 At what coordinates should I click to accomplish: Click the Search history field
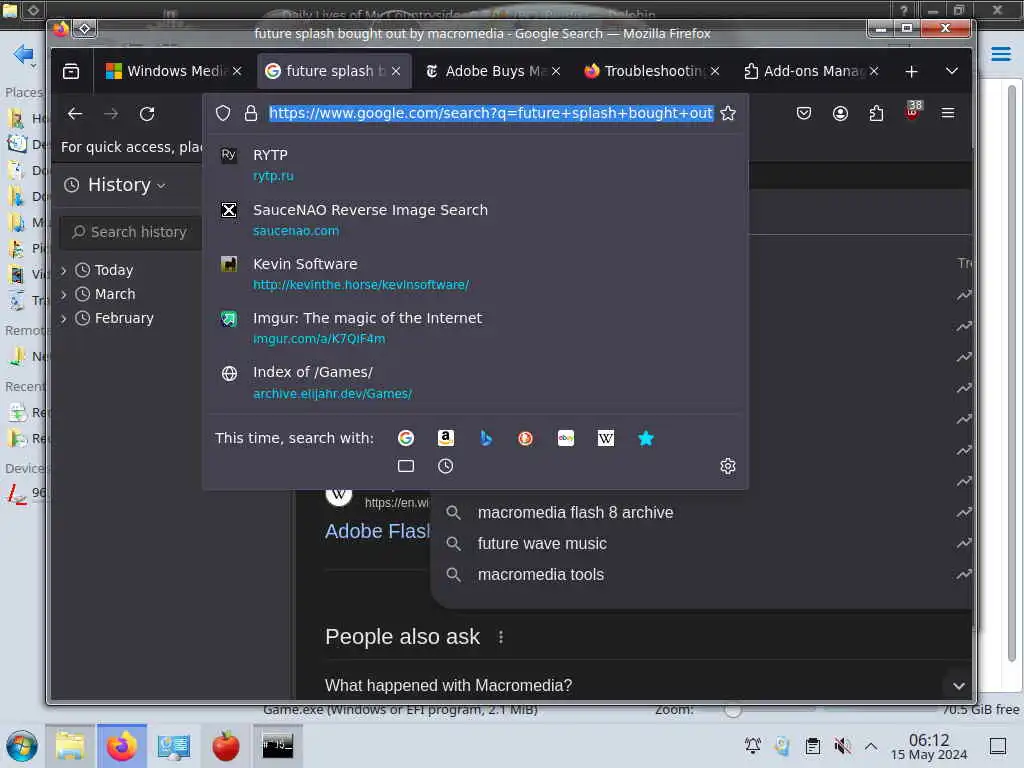click(x=131, y=232)
